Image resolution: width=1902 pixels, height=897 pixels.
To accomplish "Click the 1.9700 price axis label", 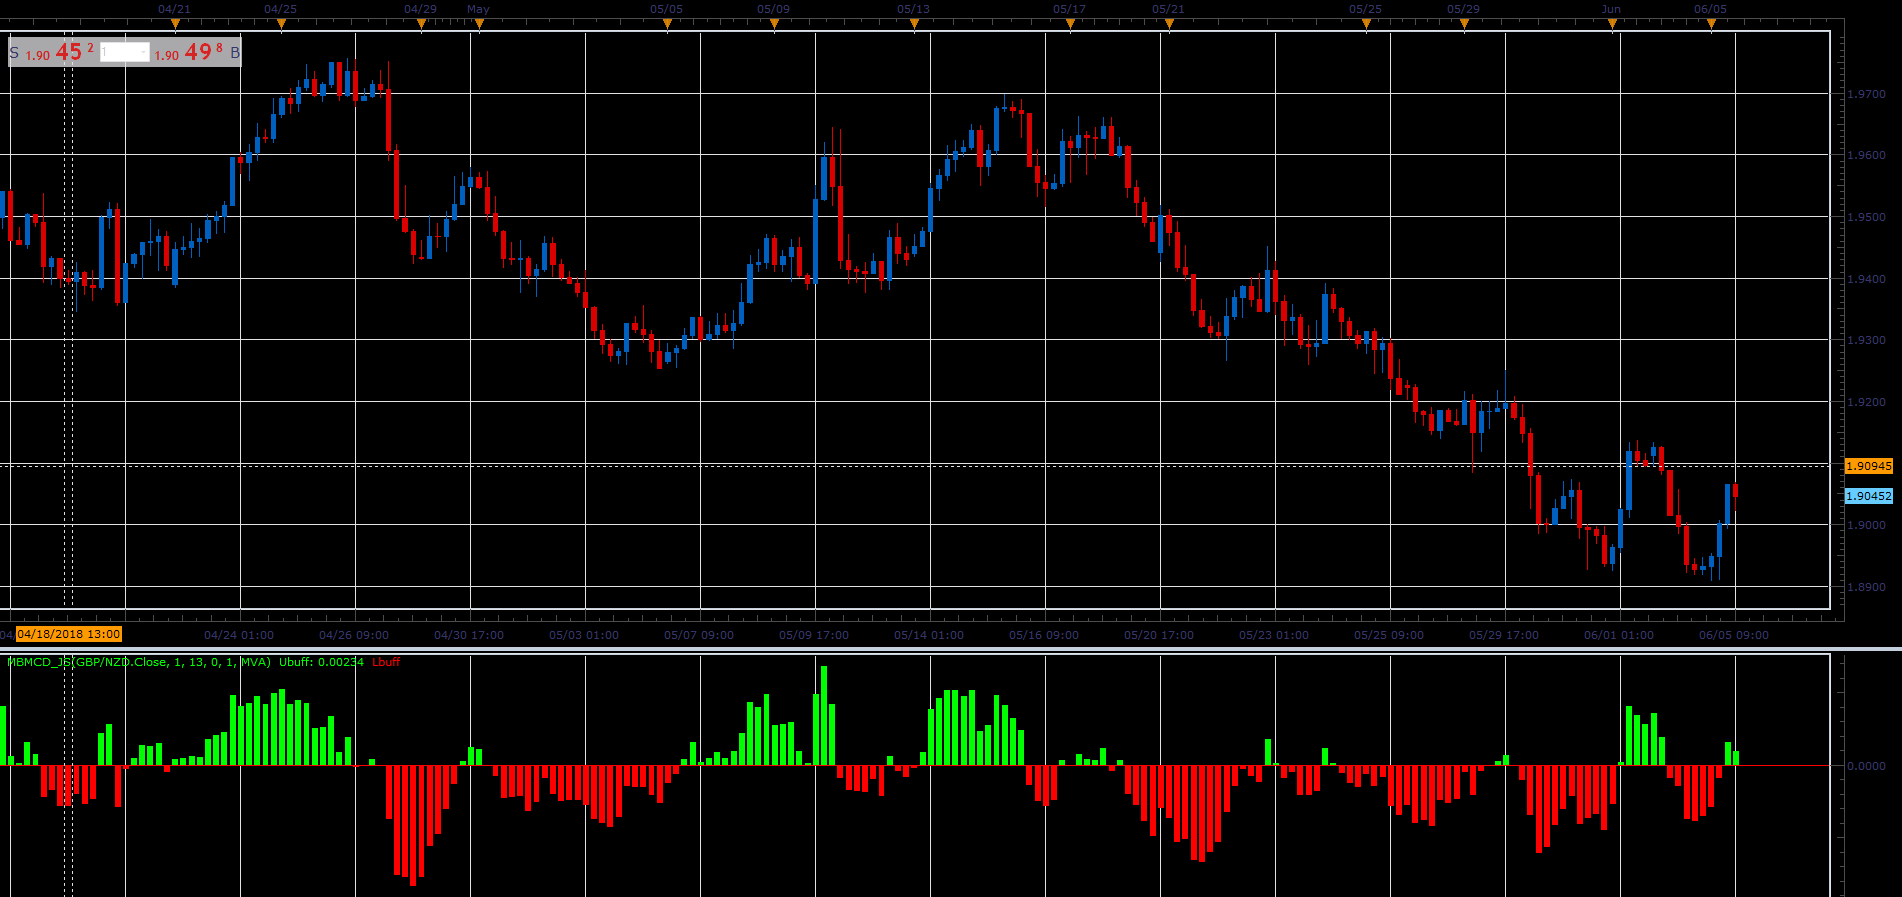I will (x=1866, y=94).
